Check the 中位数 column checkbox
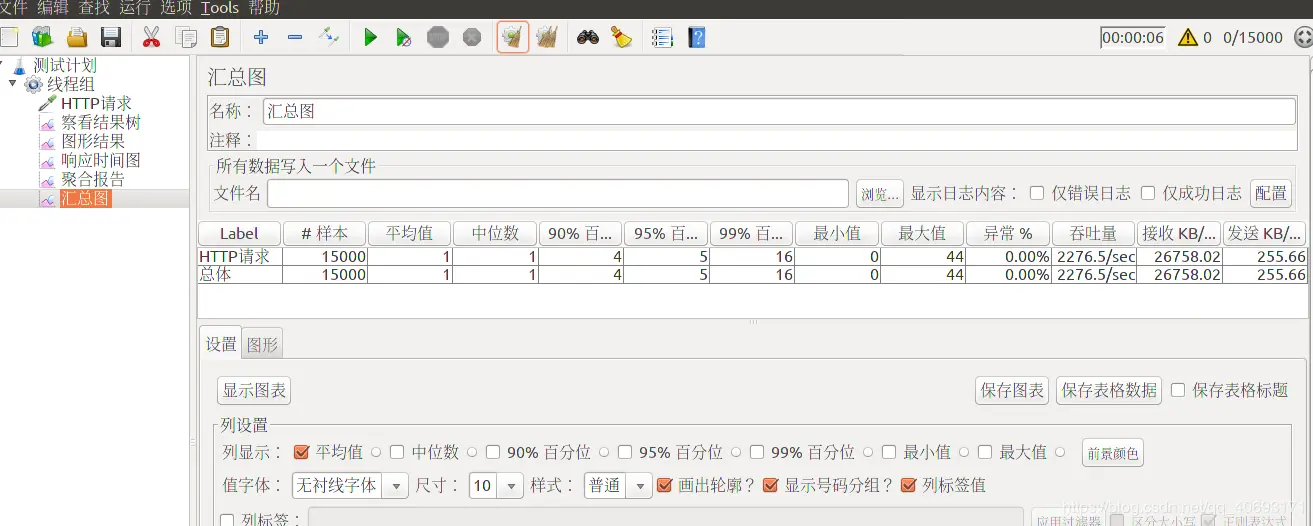 pyautogui.click(x=397, y=452)
